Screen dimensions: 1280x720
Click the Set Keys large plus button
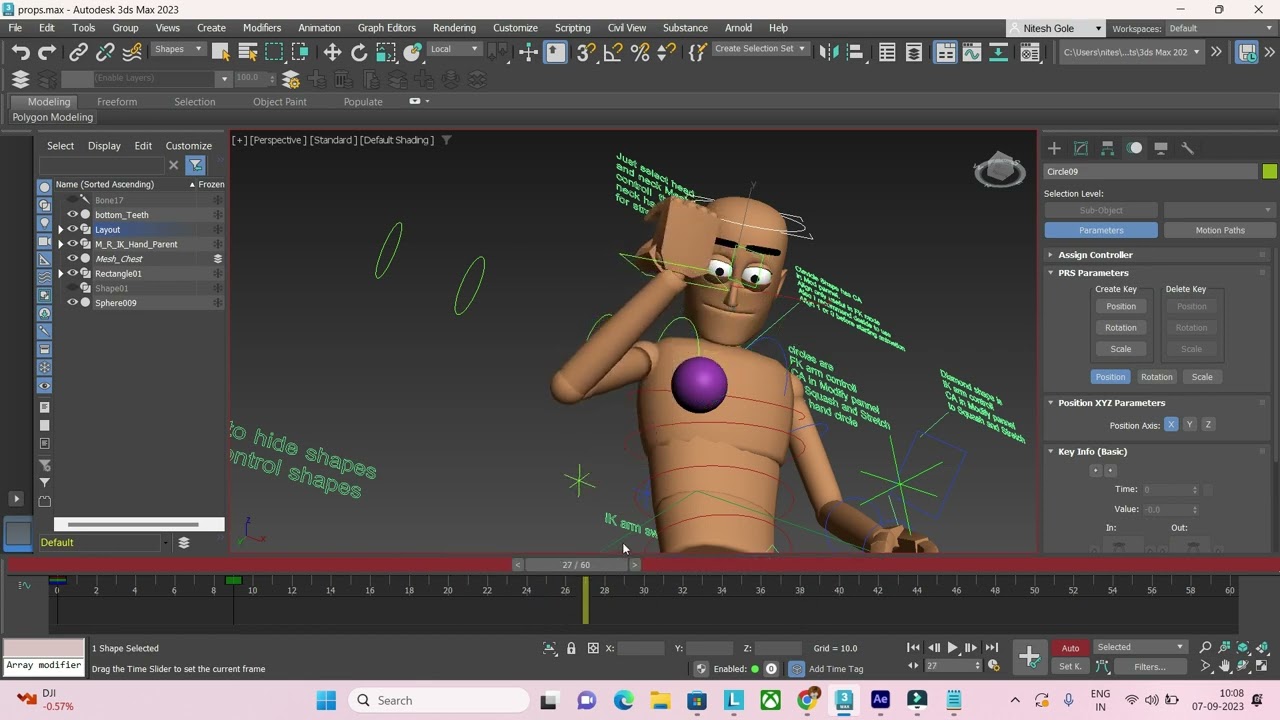point(1029,656)
